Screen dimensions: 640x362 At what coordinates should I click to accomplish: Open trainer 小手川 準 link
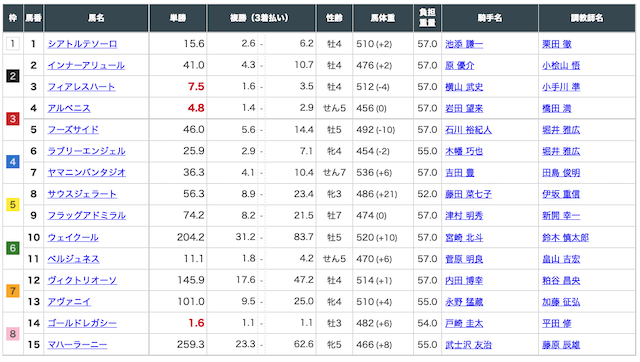(x=561, y=87)
